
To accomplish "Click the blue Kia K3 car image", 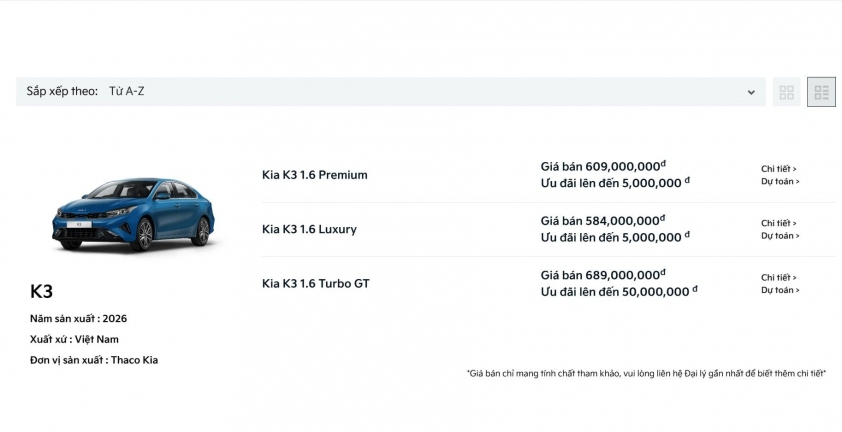I will point(134,213).
